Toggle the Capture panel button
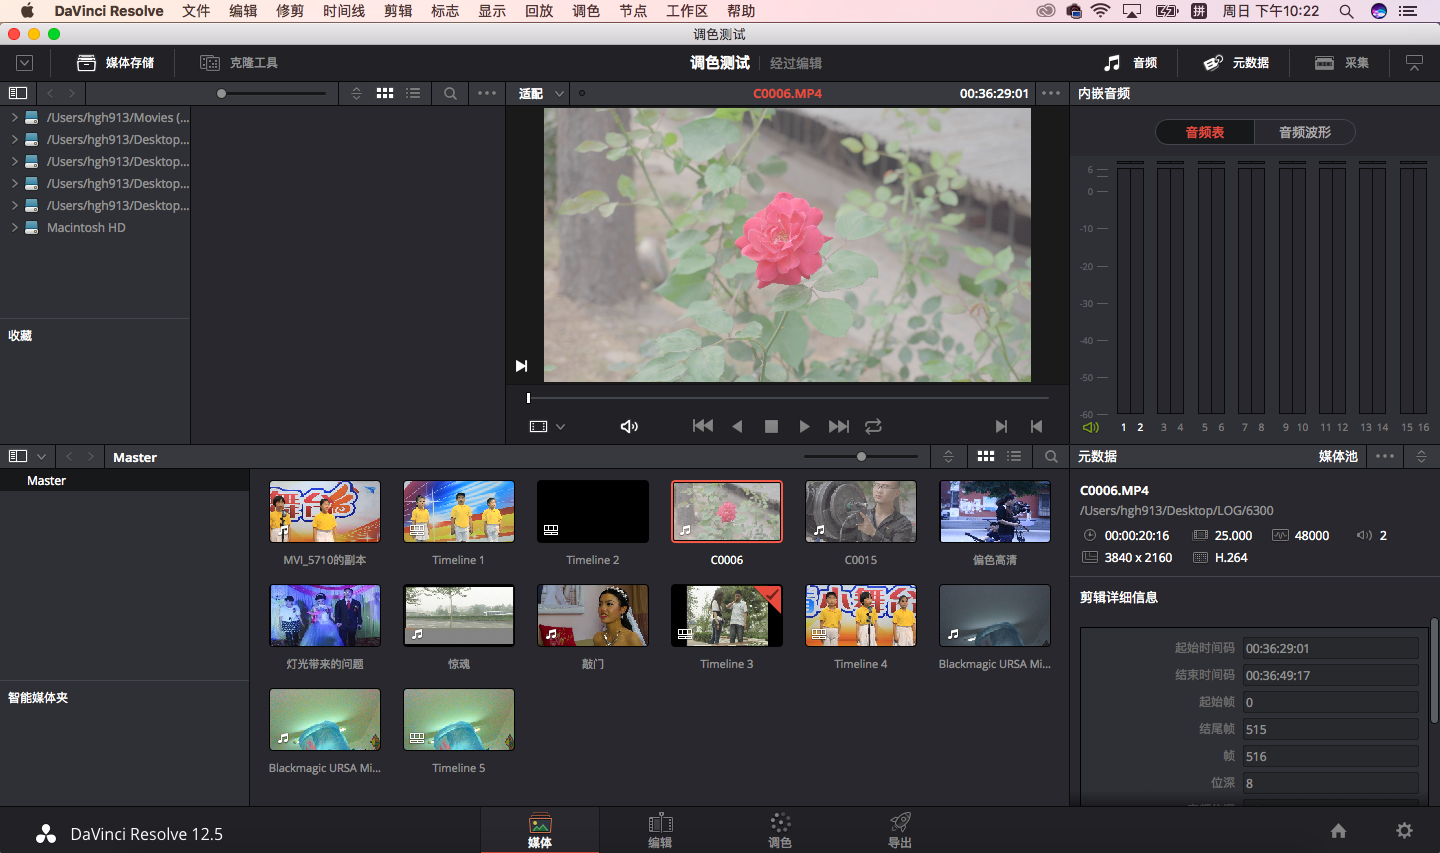This screenshot has width=1440, height=853. coord(1342,63)
